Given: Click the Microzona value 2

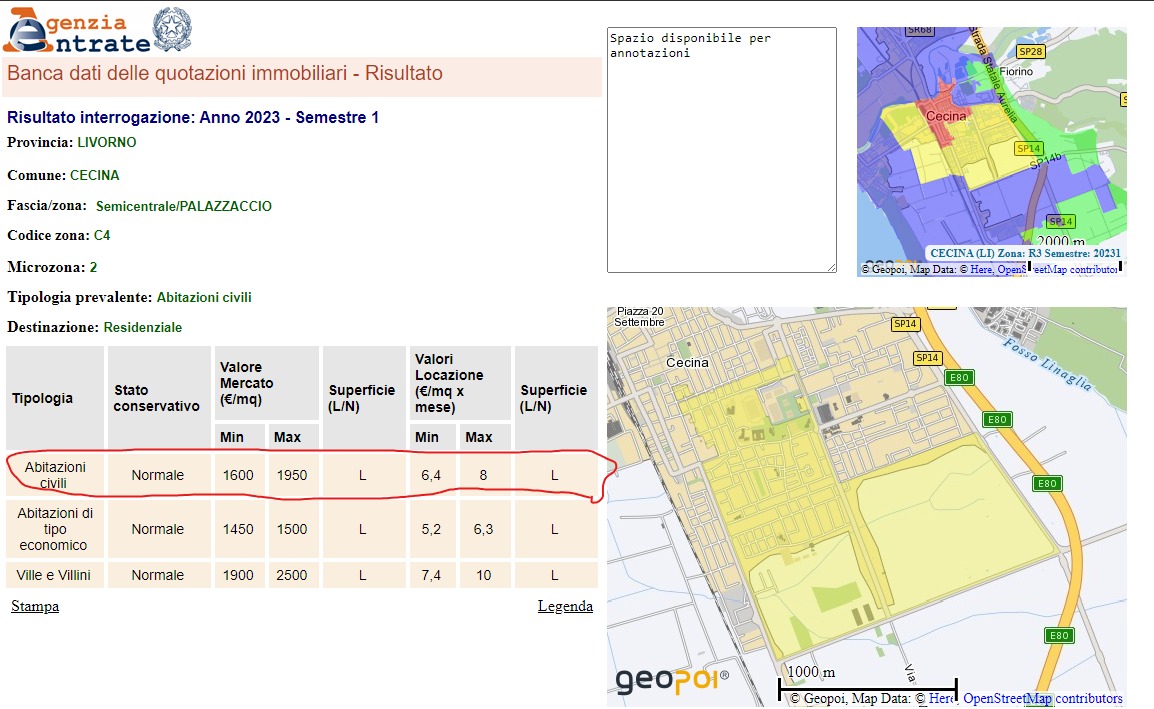Looking at the screenshot, I should click(93, 267).
